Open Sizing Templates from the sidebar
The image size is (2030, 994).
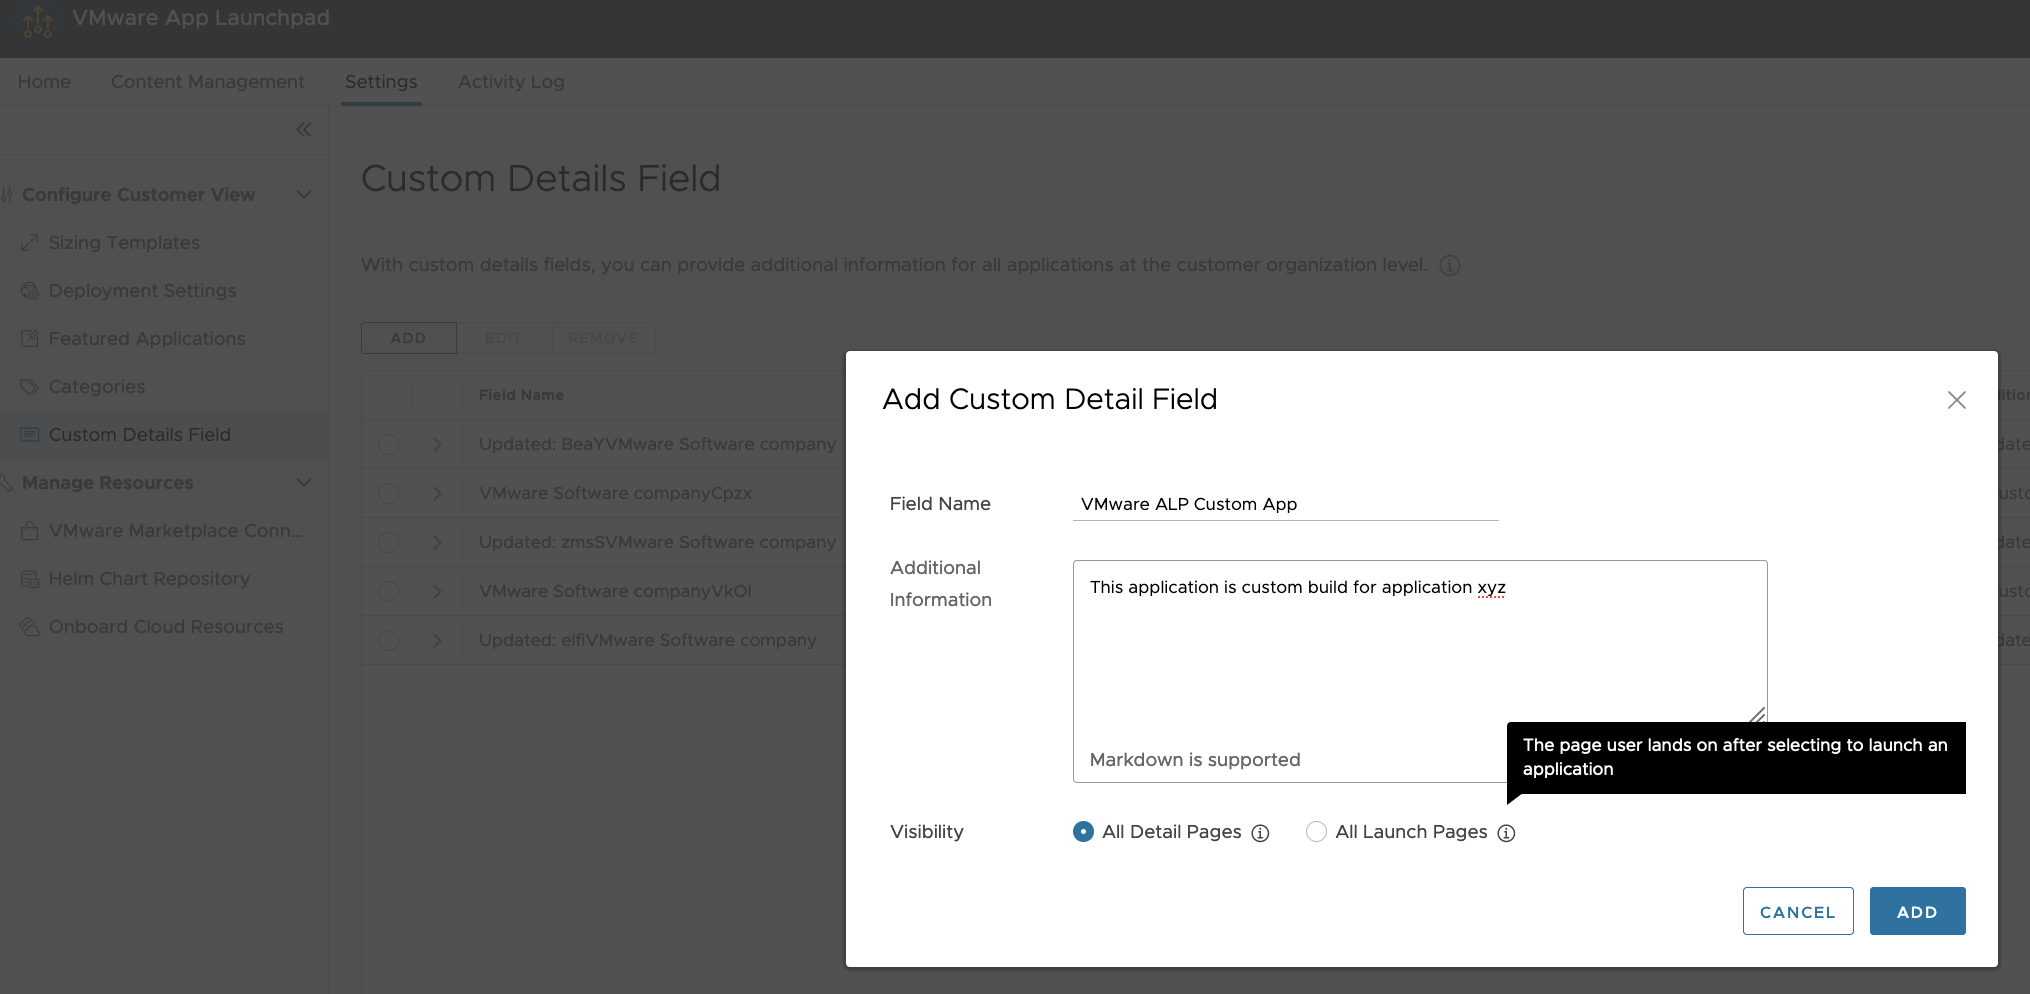click(124, 243)
